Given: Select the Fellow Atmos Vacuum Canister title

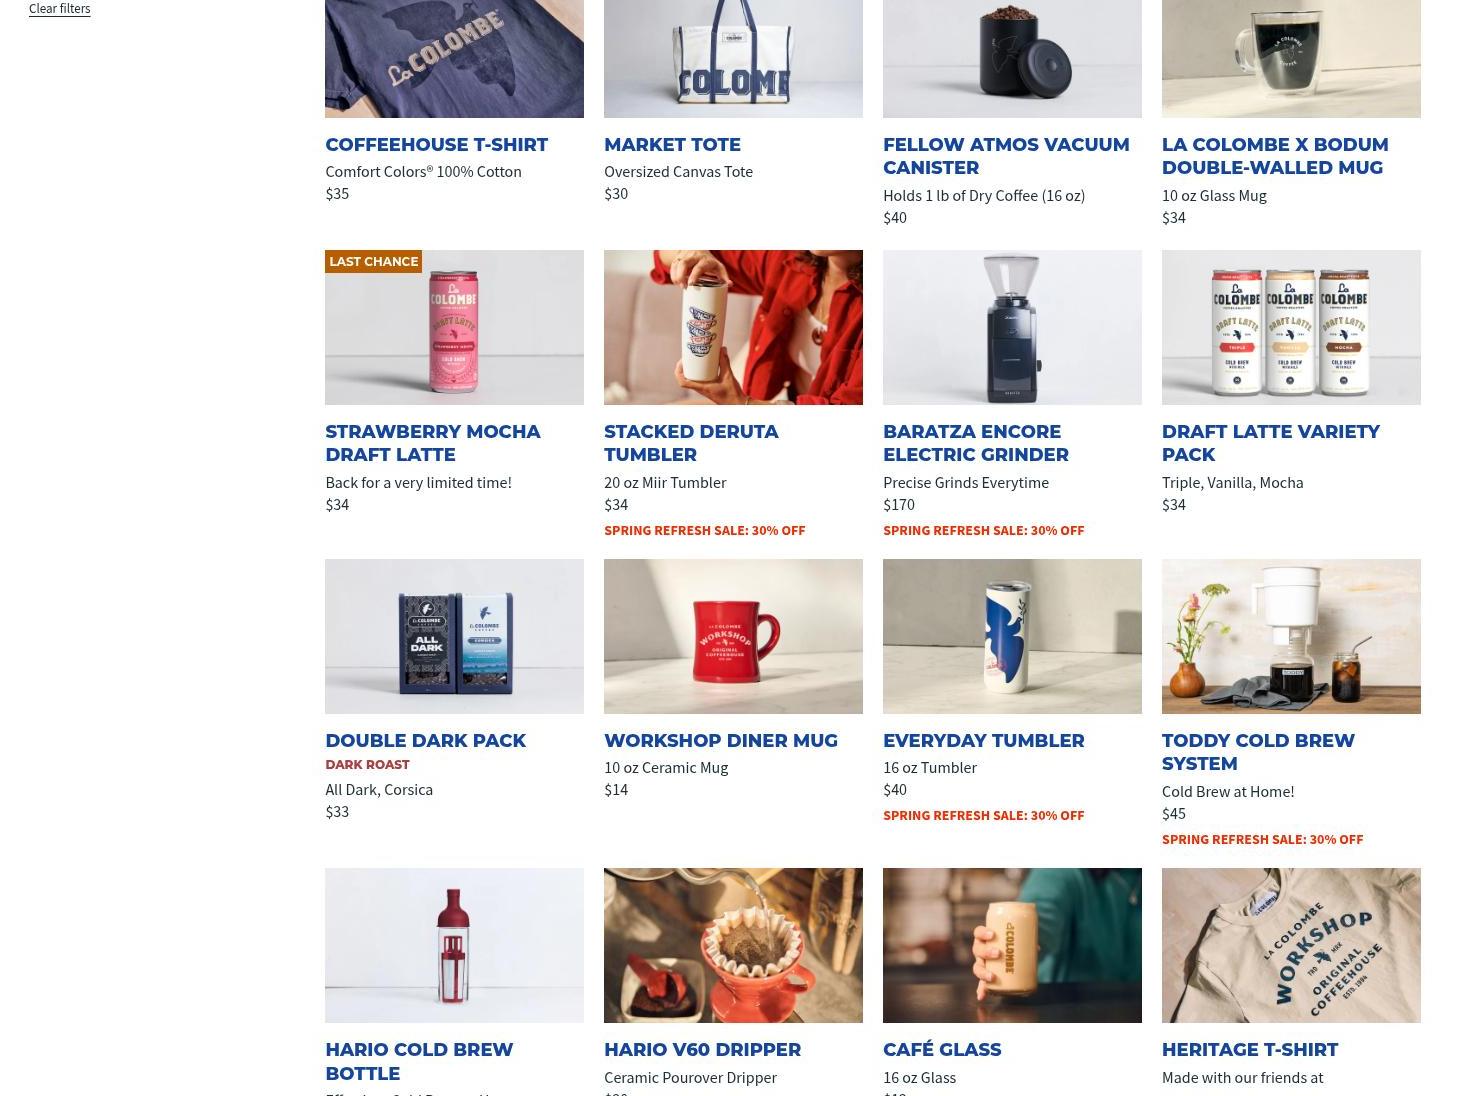Looking at the screenshot, I should [x=1006, y=156].
